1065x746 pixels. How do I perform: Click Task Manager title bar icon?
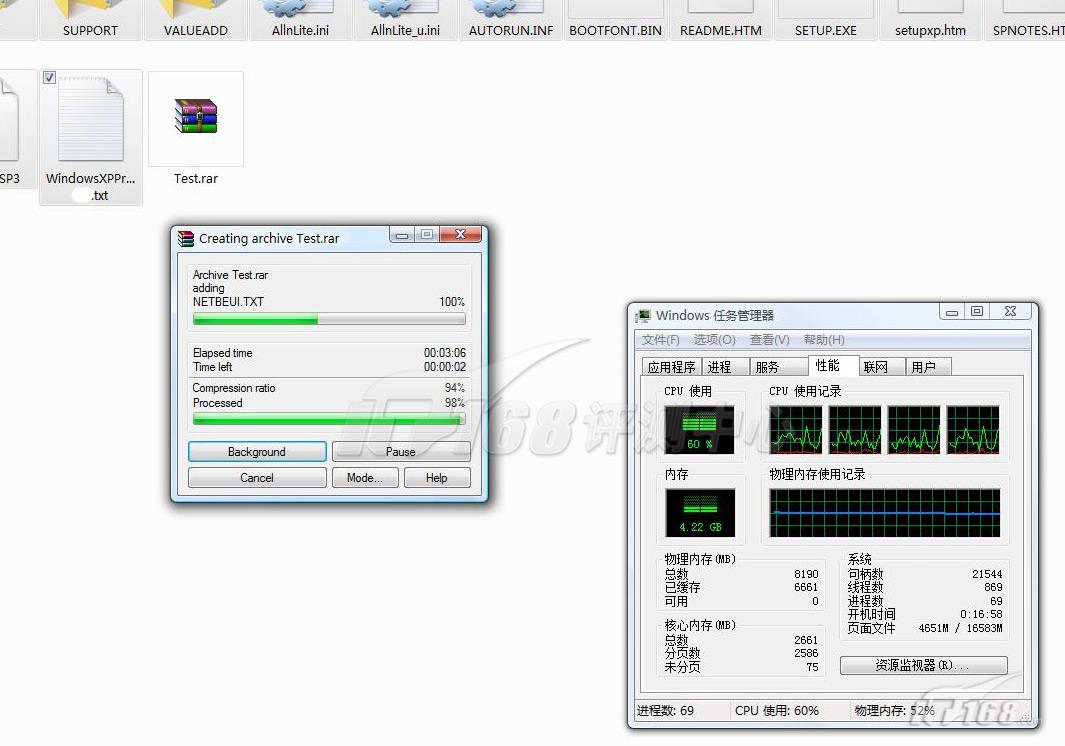click(643, 315)
